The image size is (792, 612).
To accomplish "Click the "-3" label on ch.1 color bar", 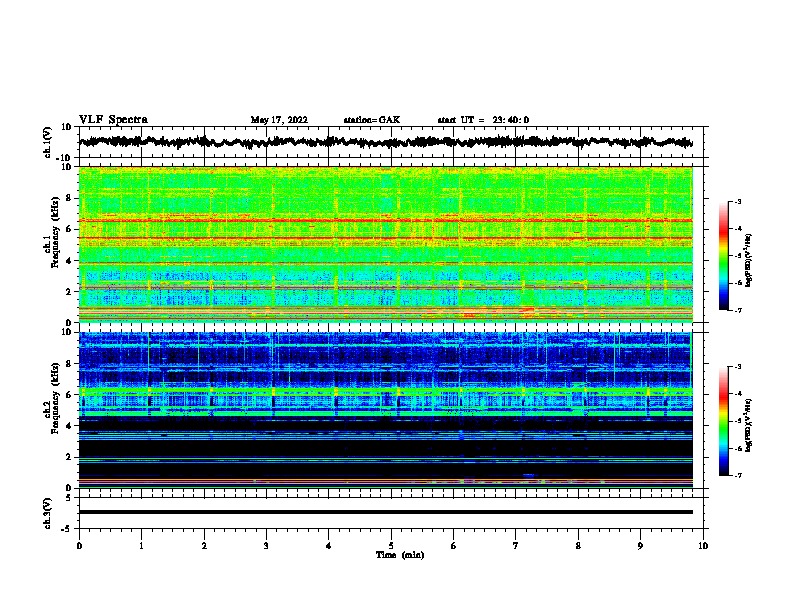I will pyautogui.click(x=738, y=202).
